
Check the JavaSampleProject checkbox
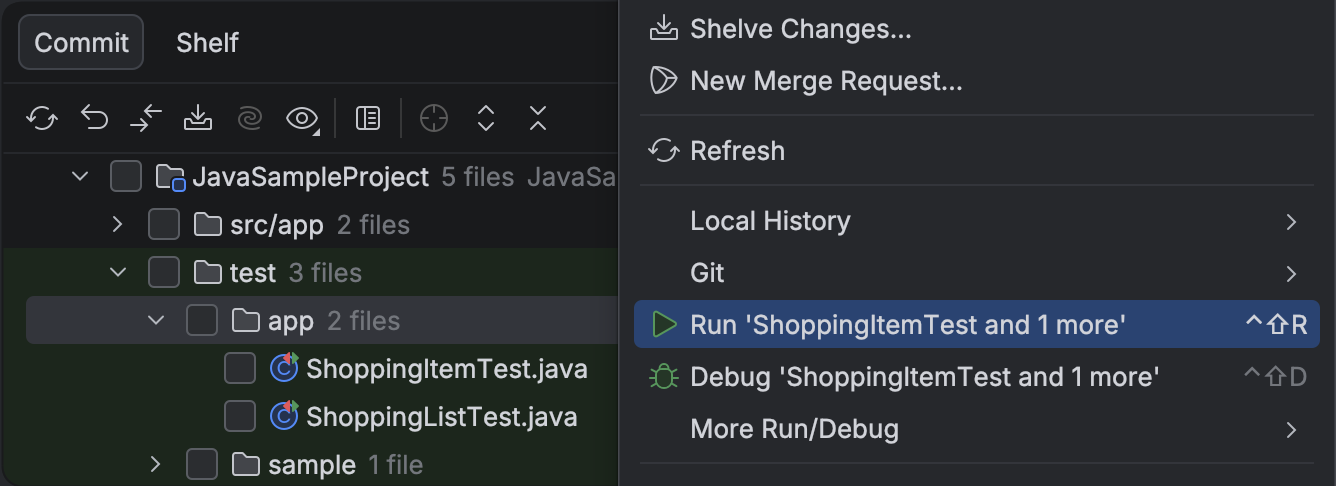(126, 177)
